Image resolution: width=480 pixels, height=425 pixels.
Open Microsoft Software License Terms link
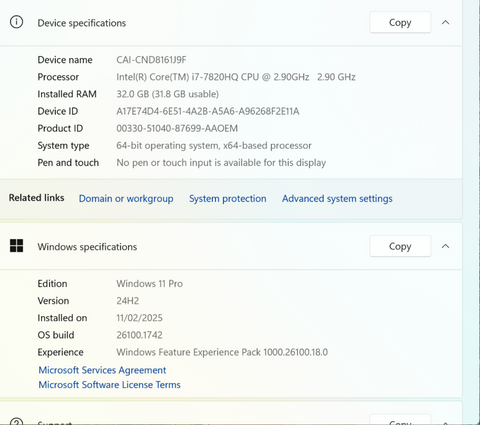point(109,385)
